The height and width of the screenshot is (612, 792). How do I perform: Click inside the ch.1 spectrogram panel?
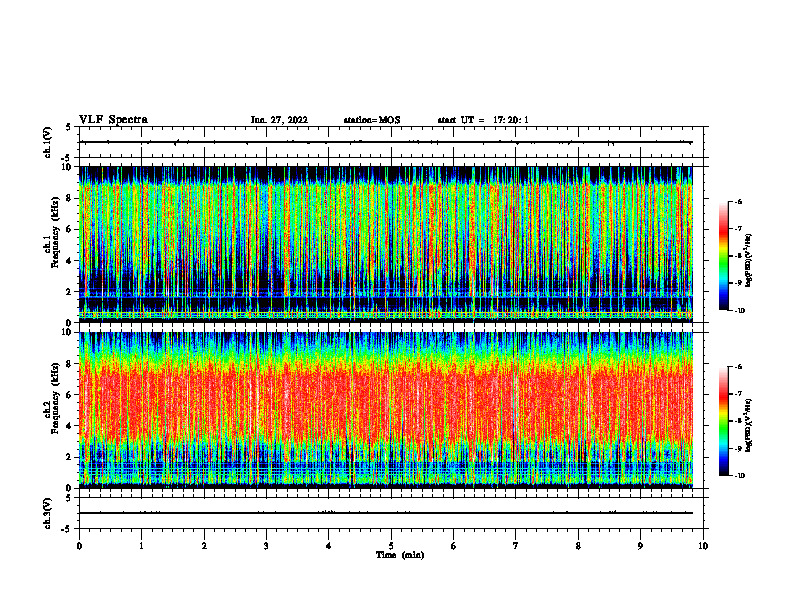click(x=386, y=244)
